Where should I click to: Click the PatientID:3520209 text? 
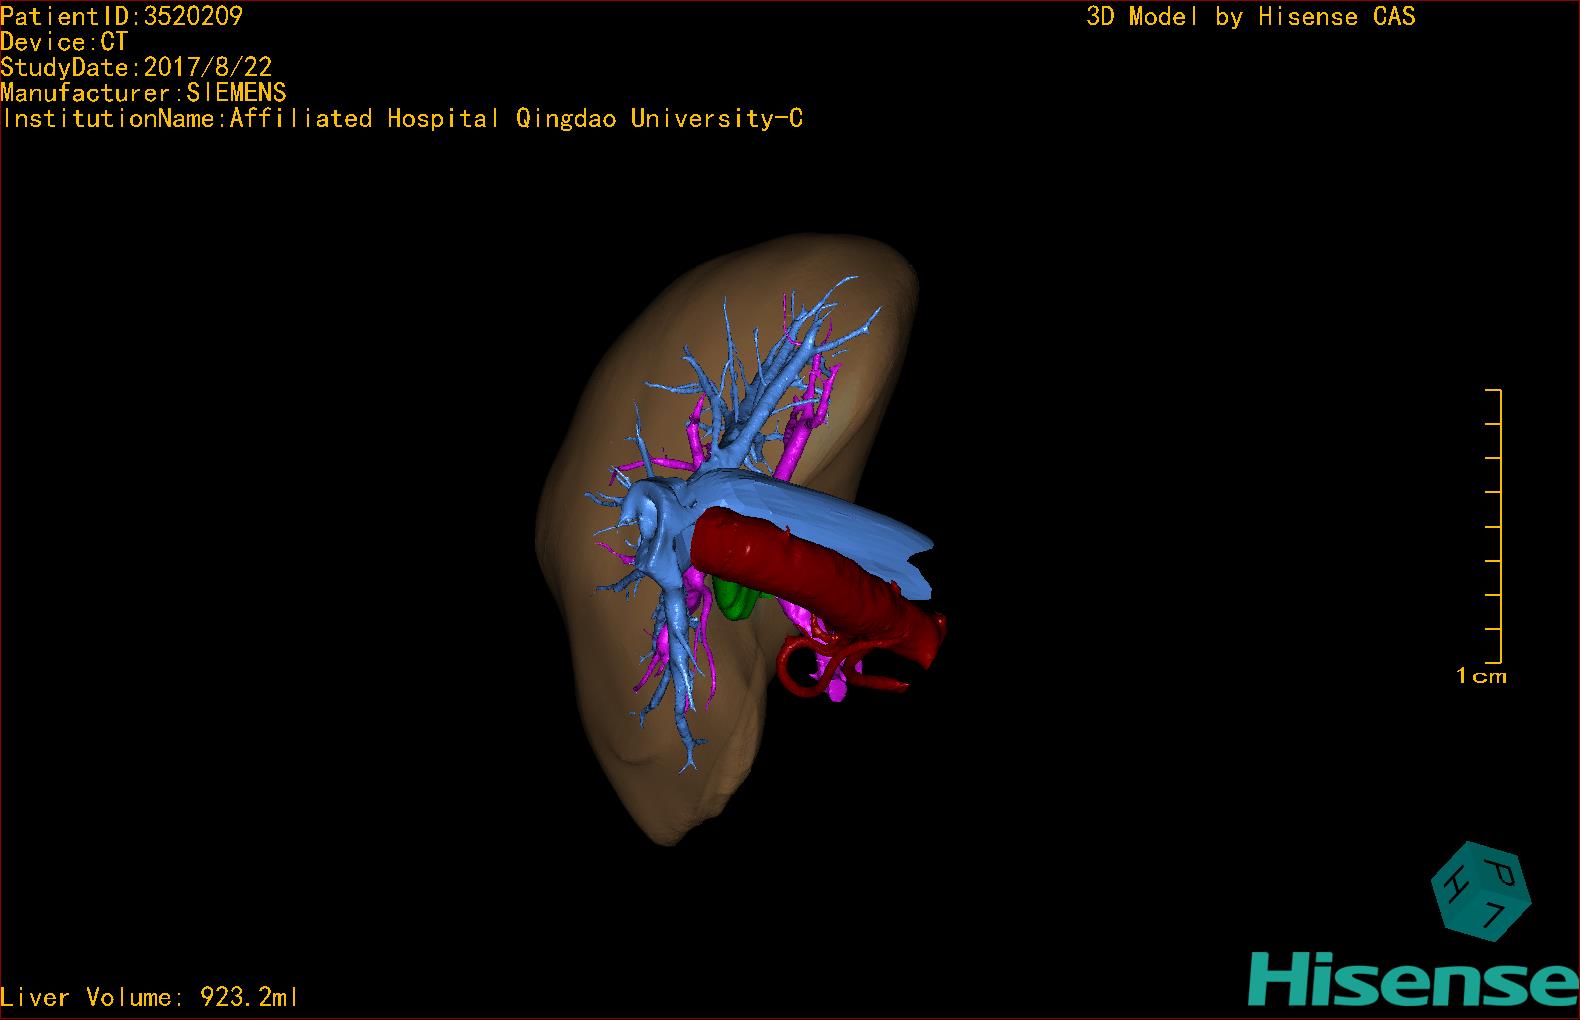pyautogui.click(x=121, y=16)
